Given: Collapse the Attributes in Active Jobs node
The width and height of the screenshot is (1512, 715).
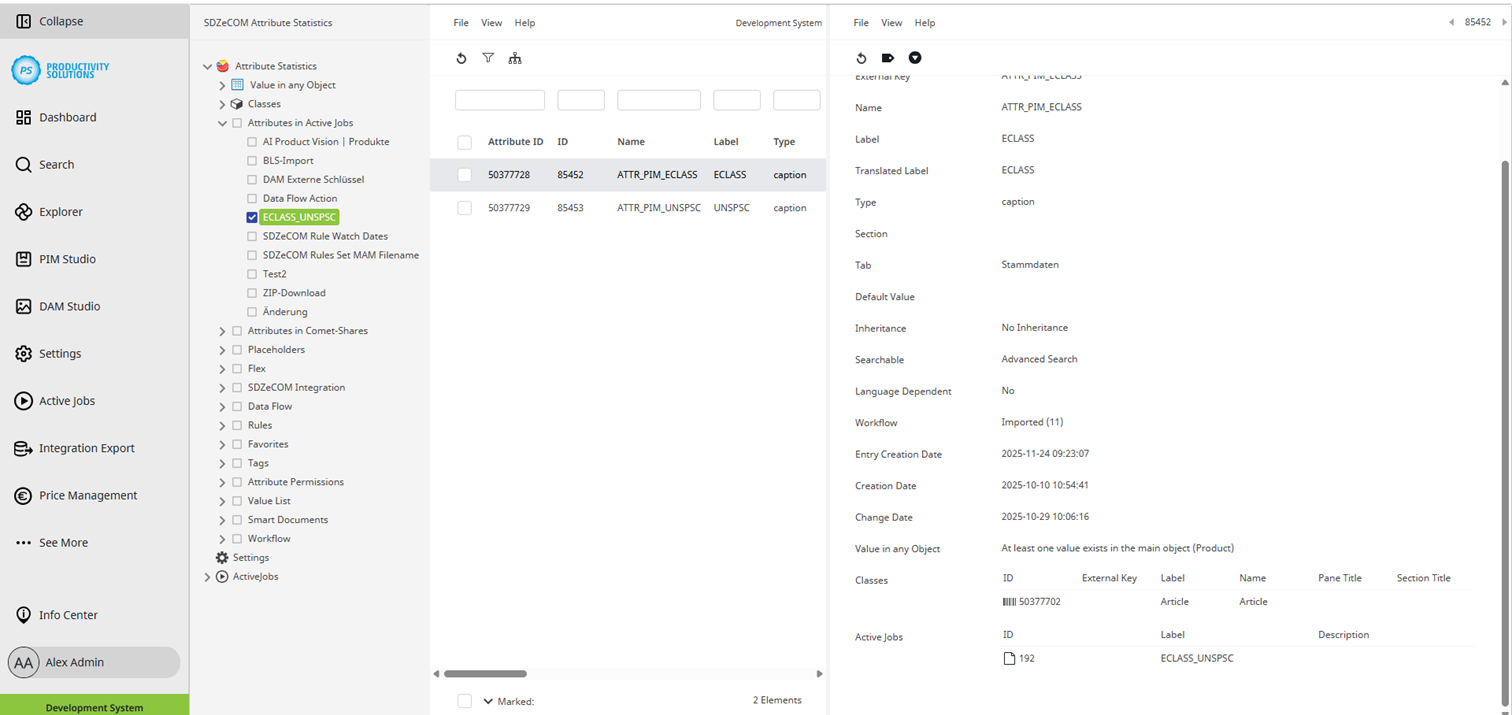Looking at the screenshot, I should tap(222, 122).
